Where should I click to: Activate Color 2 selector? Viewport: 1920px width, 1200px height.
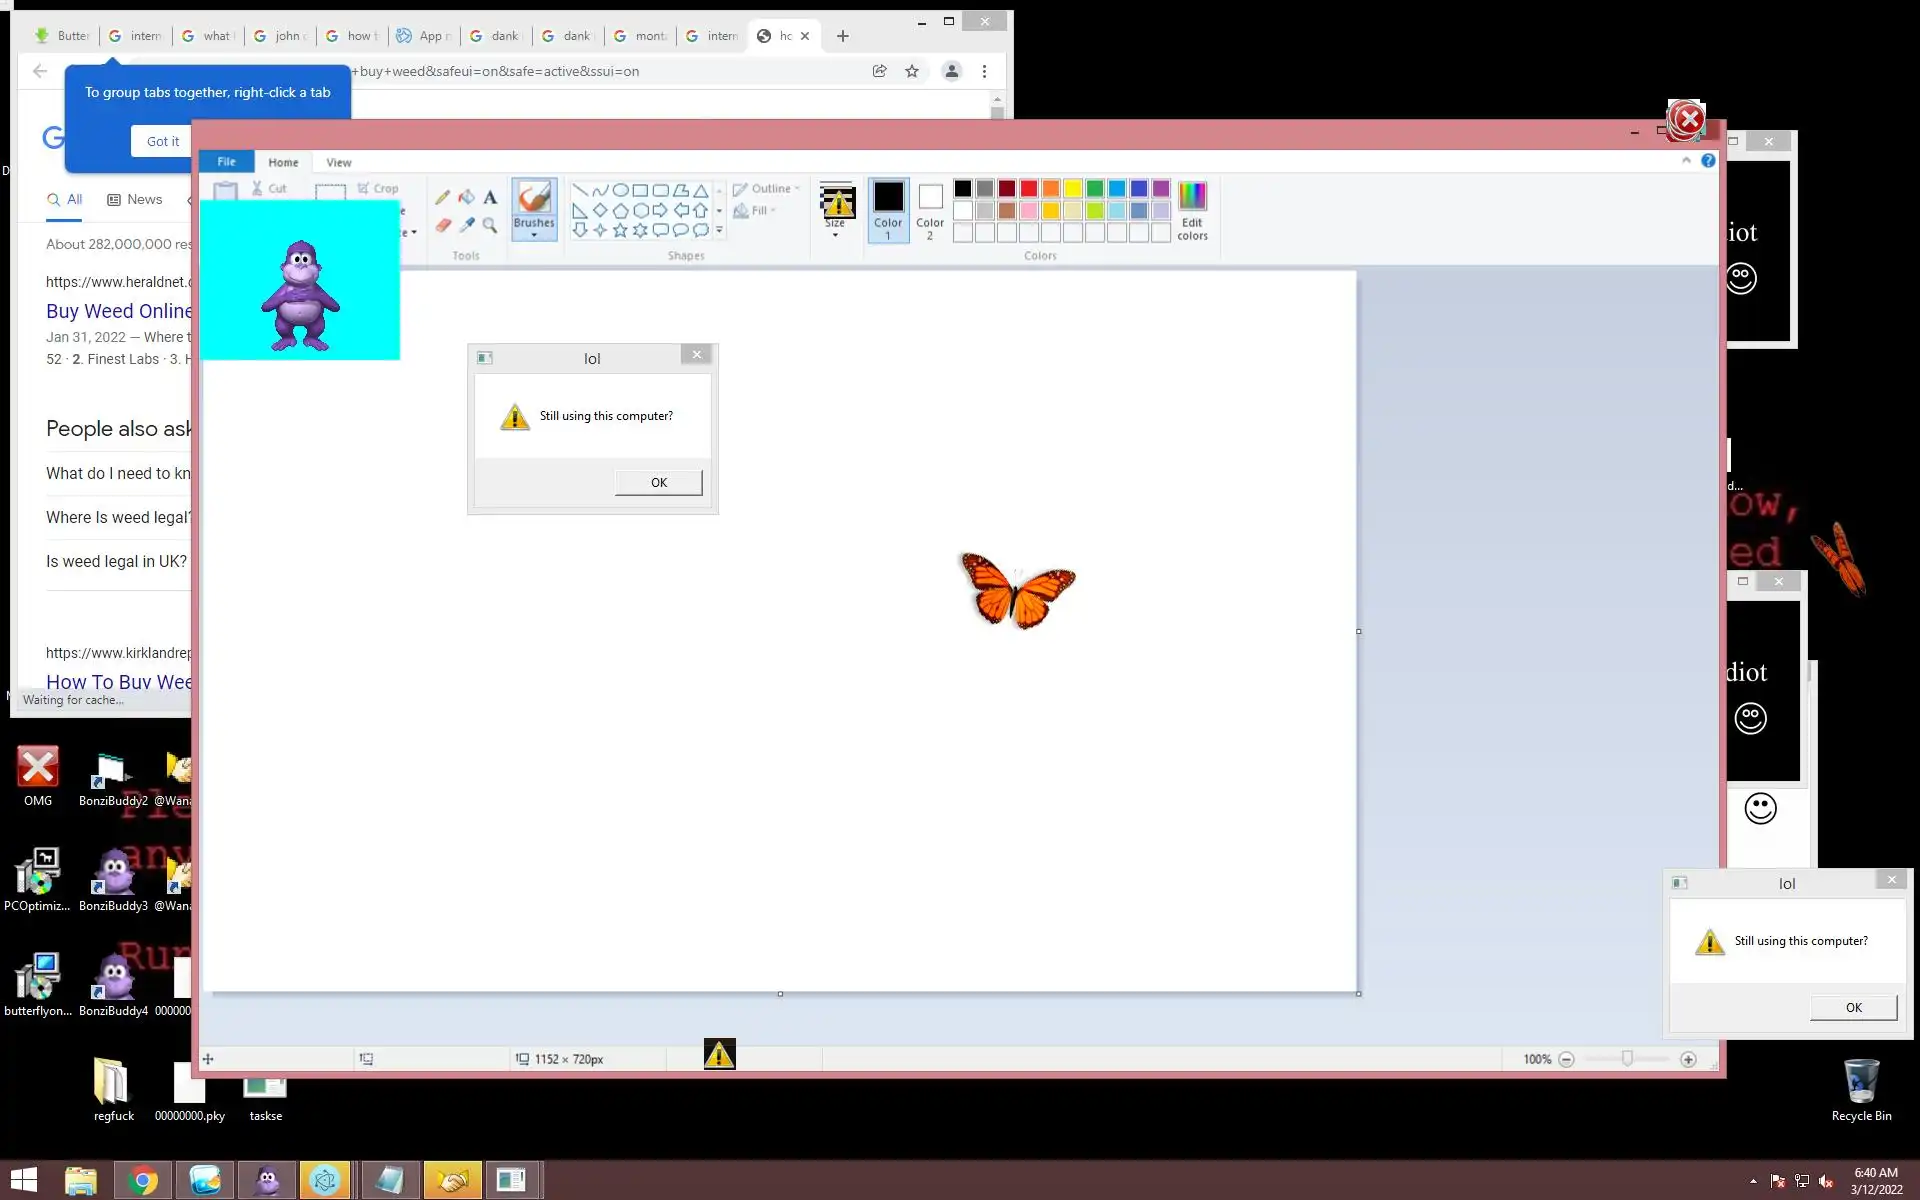930,210
